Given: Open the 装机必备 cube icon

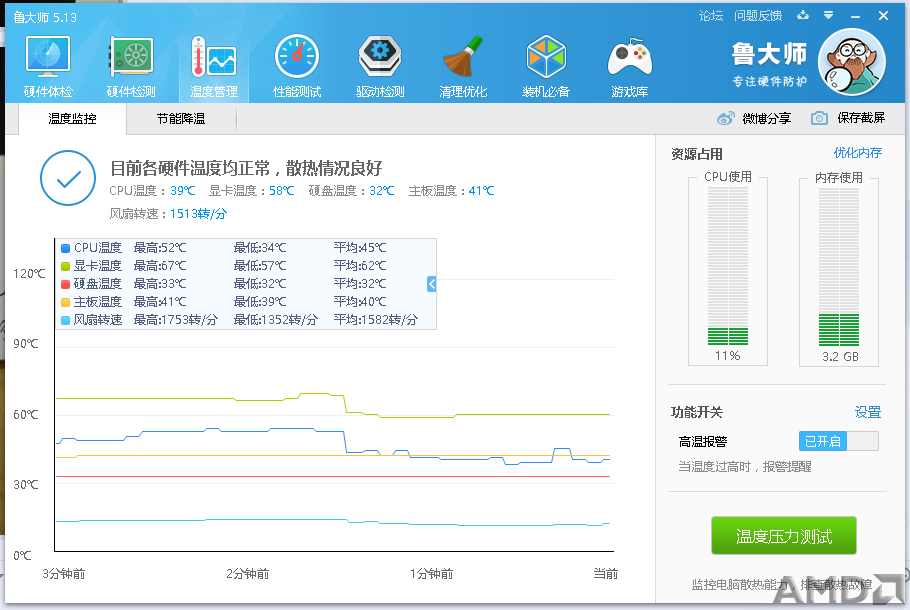Looking at the screenshot, I should (546, 56).
